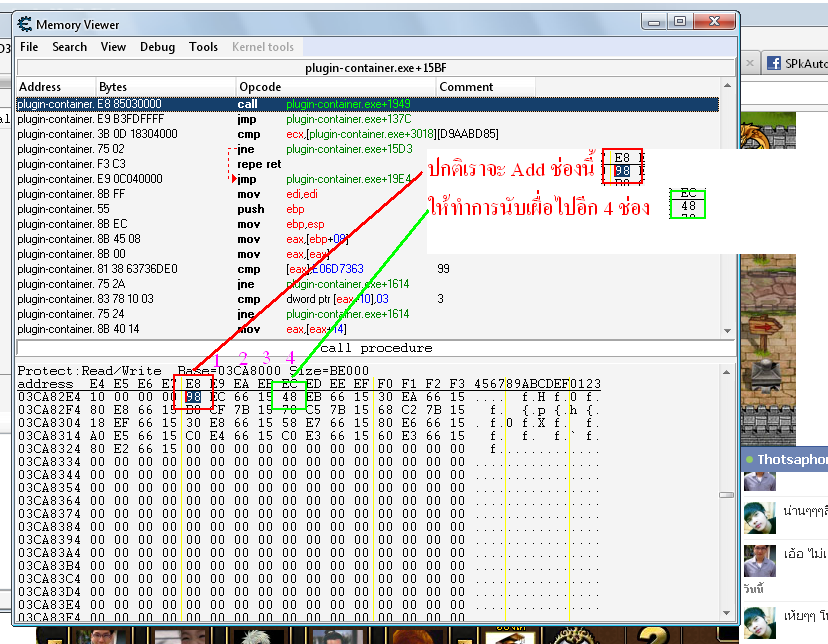Open the SPkAuto browser tab
Image resolution: width=828 pixels, height=644 pixels.
[x=795, y=63]
